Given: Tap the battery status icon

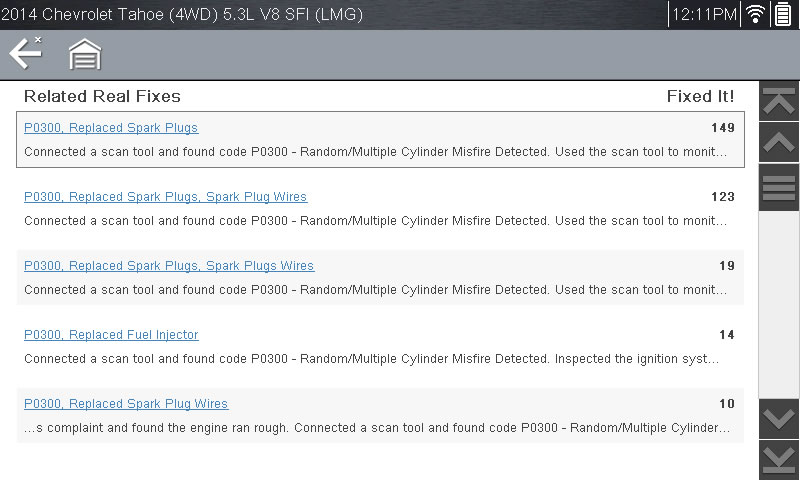Looking at the screenshot, I should coord(782,14).
